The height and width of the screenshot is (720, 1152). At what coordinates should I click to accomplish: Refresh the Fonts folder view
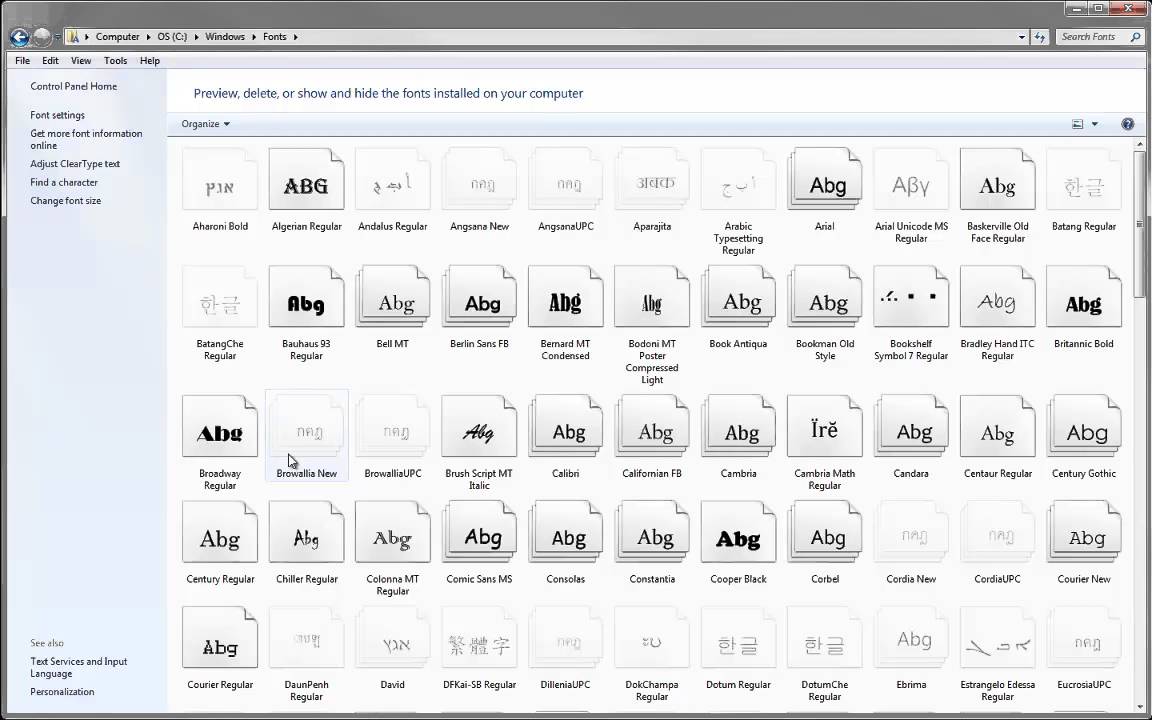[x=1040, y=37]
